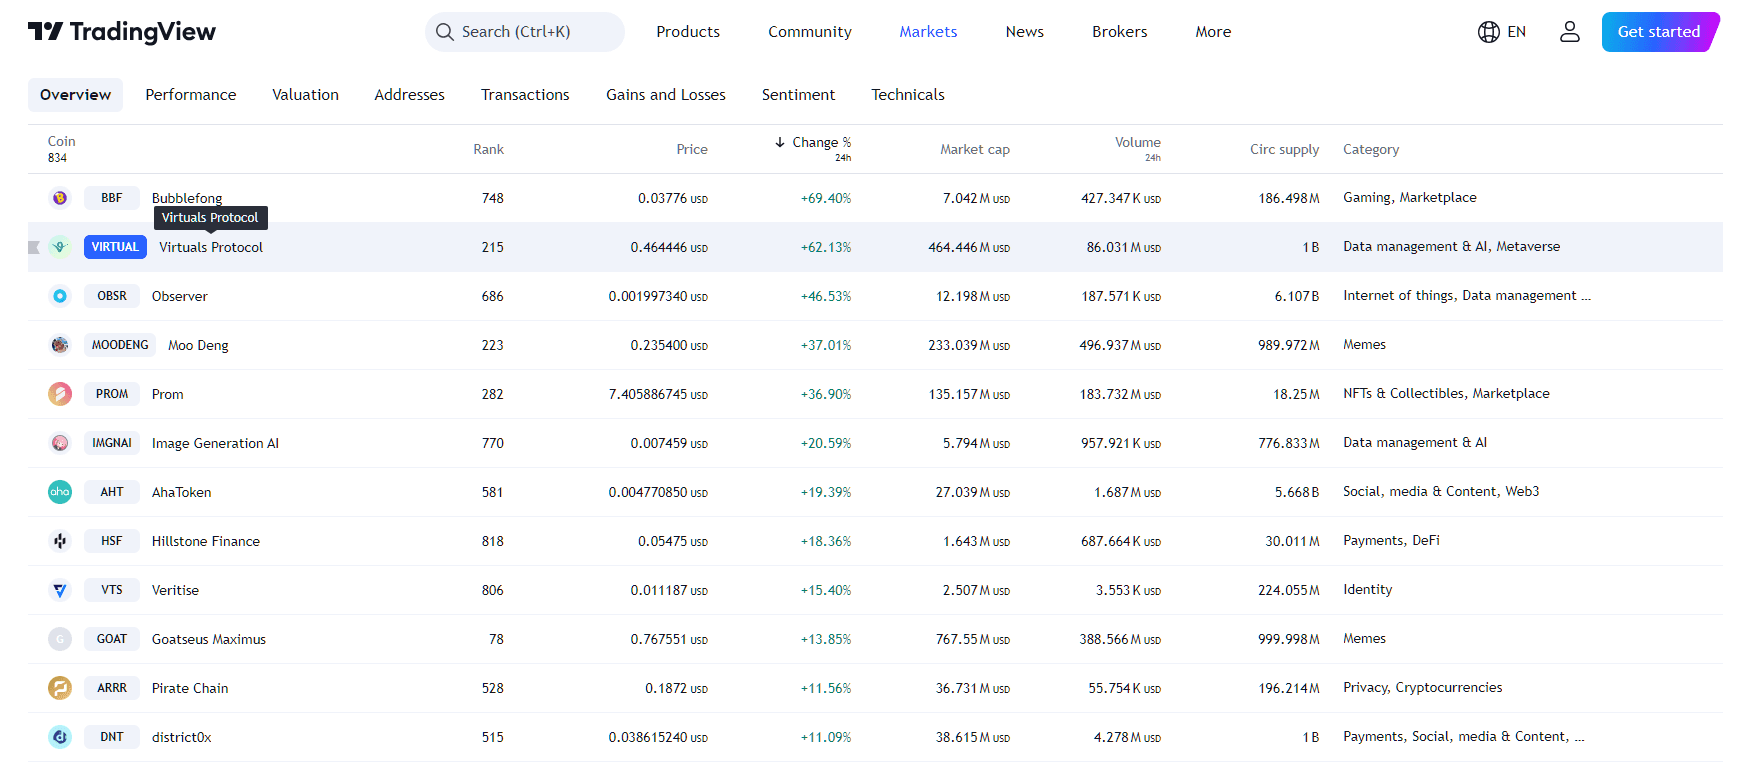The height and width of the screenshot is (768, 1741).
Task: Click the Veritise coin logo
Action: pyautogui.click(x=60, y=590)
